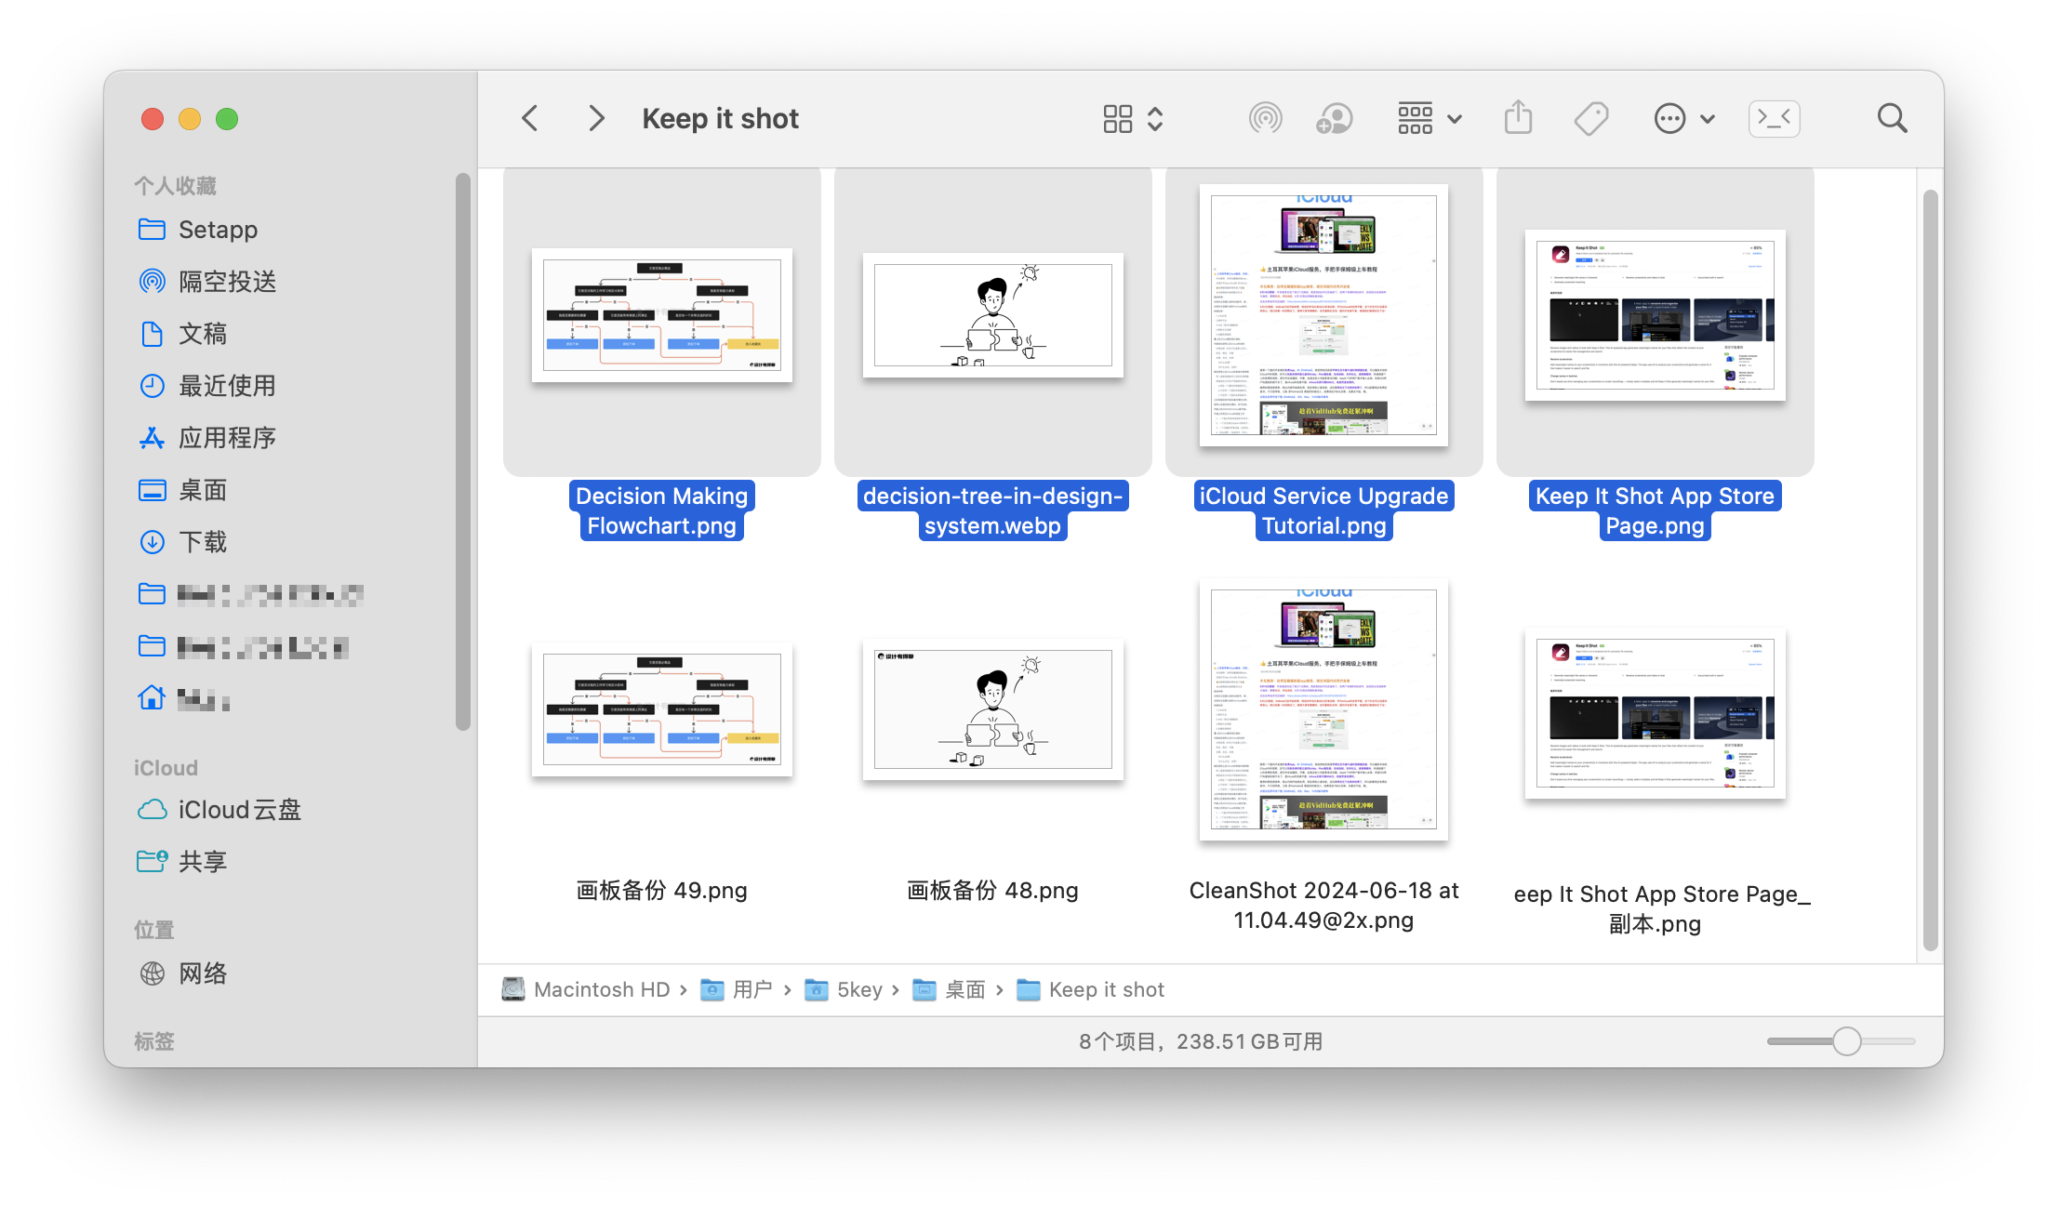Viewport: 2048px width, 1205px height.
Task: Select 画板备份 49.png thumbnail
Action: pos(661,710)
